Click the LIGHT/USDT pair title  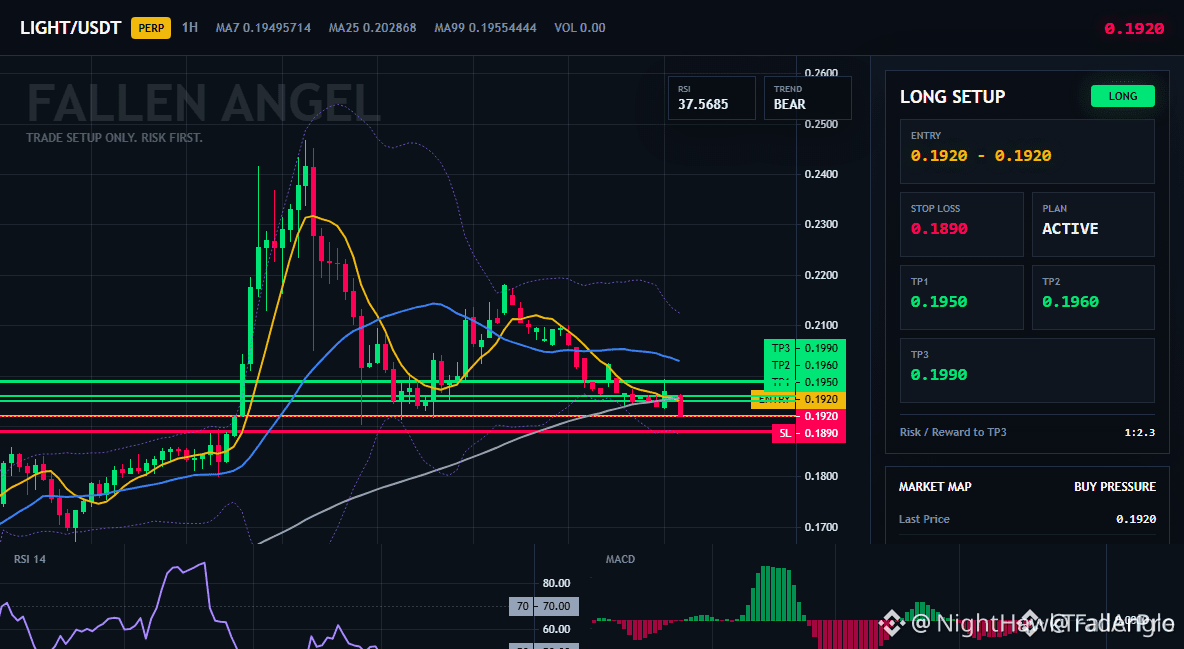pos(70,28)
